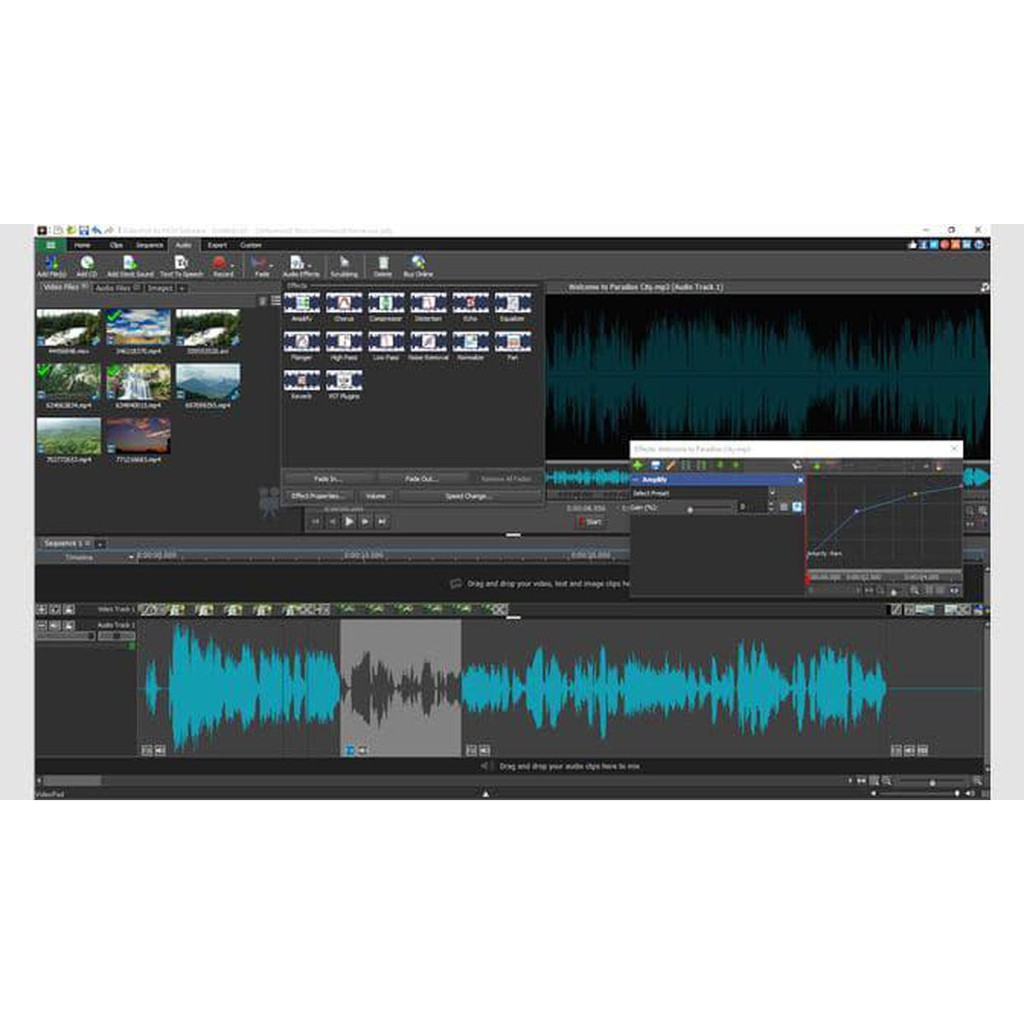The width and height of the screenshot is (1024, 1024).
Task: Switch bin to list view icon
Action: 276,301
